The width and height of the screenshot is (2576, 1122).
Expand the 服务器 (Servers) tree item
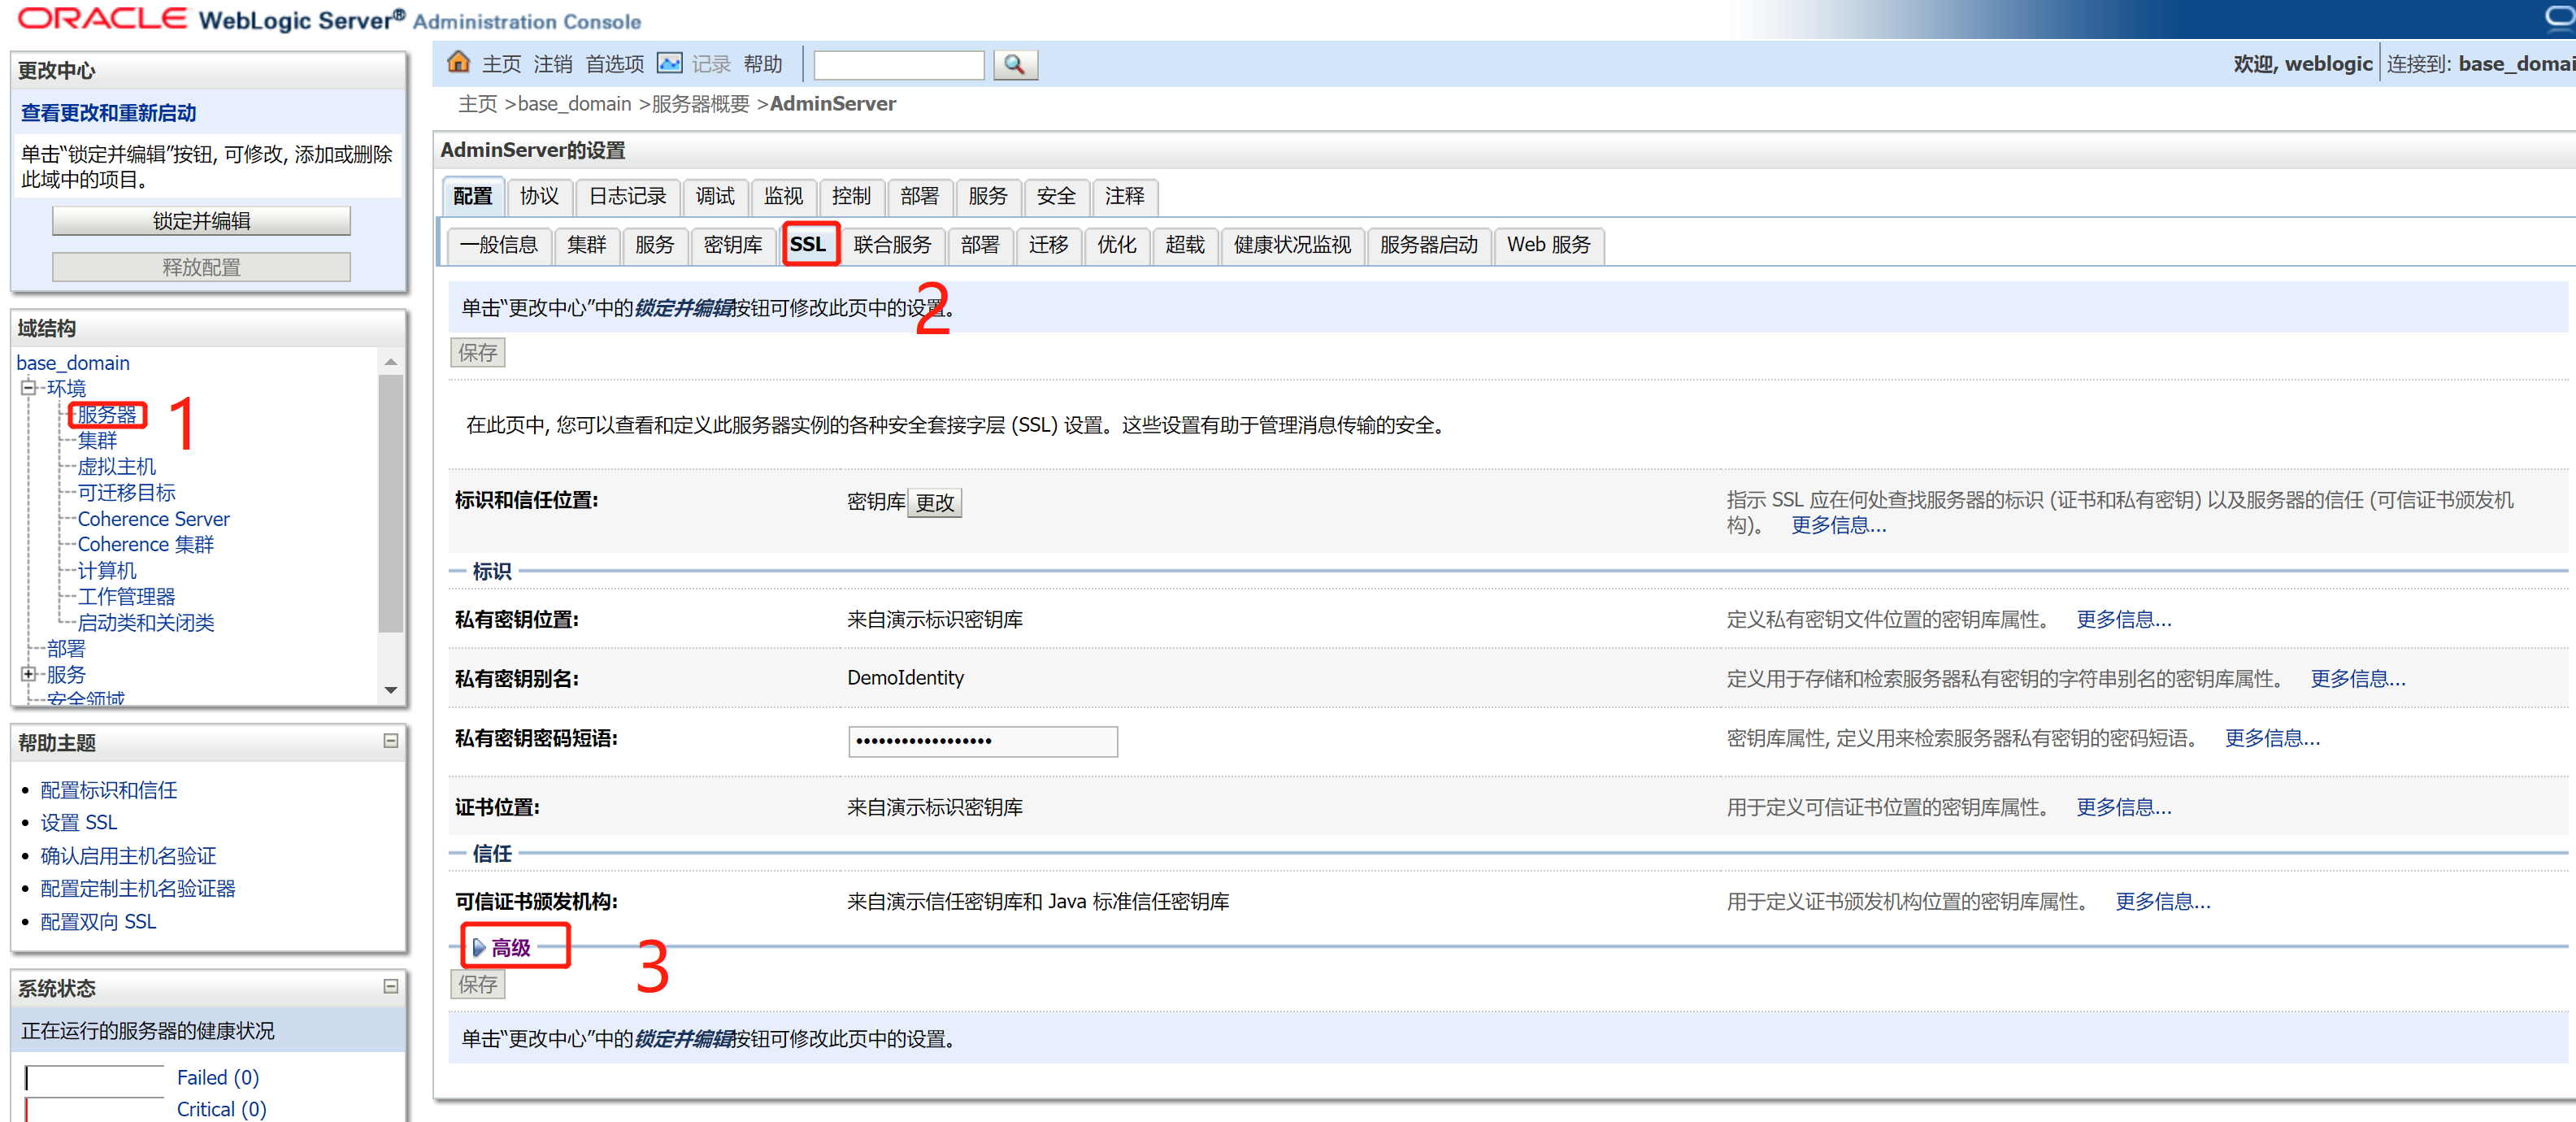click(x=103, y=415)
